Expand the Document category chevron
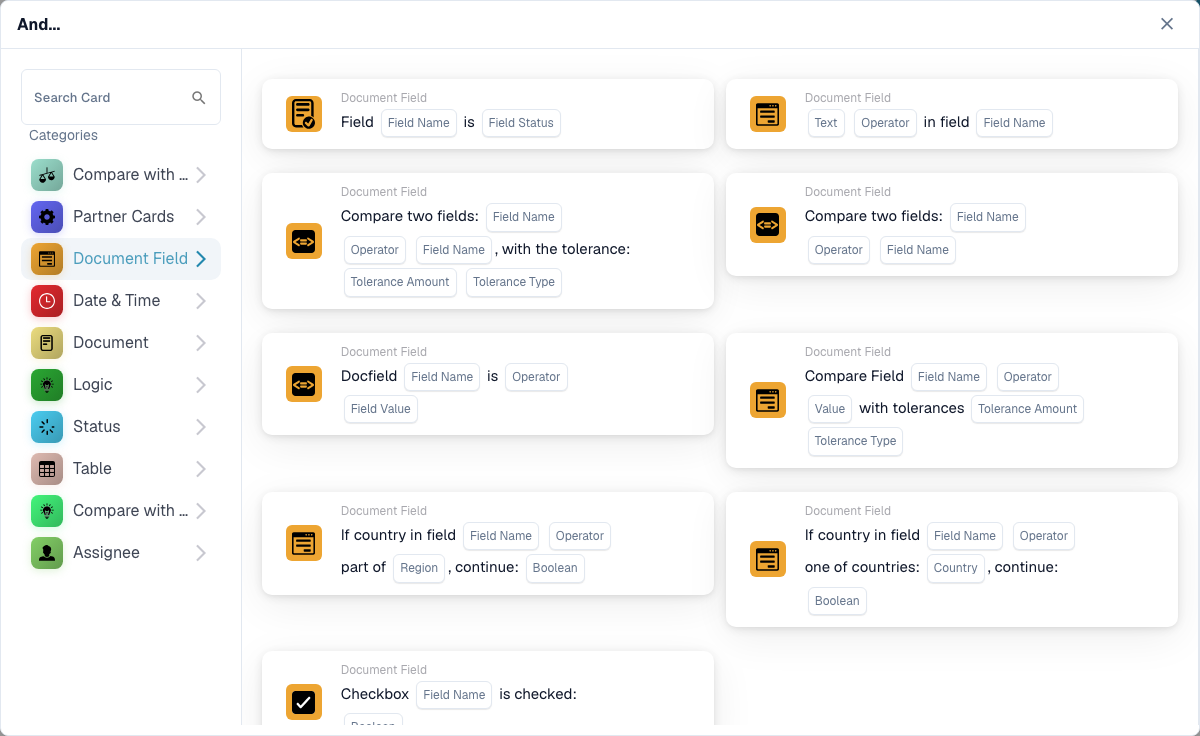This screenshot has height=736, width=1200. coord(201,343)
